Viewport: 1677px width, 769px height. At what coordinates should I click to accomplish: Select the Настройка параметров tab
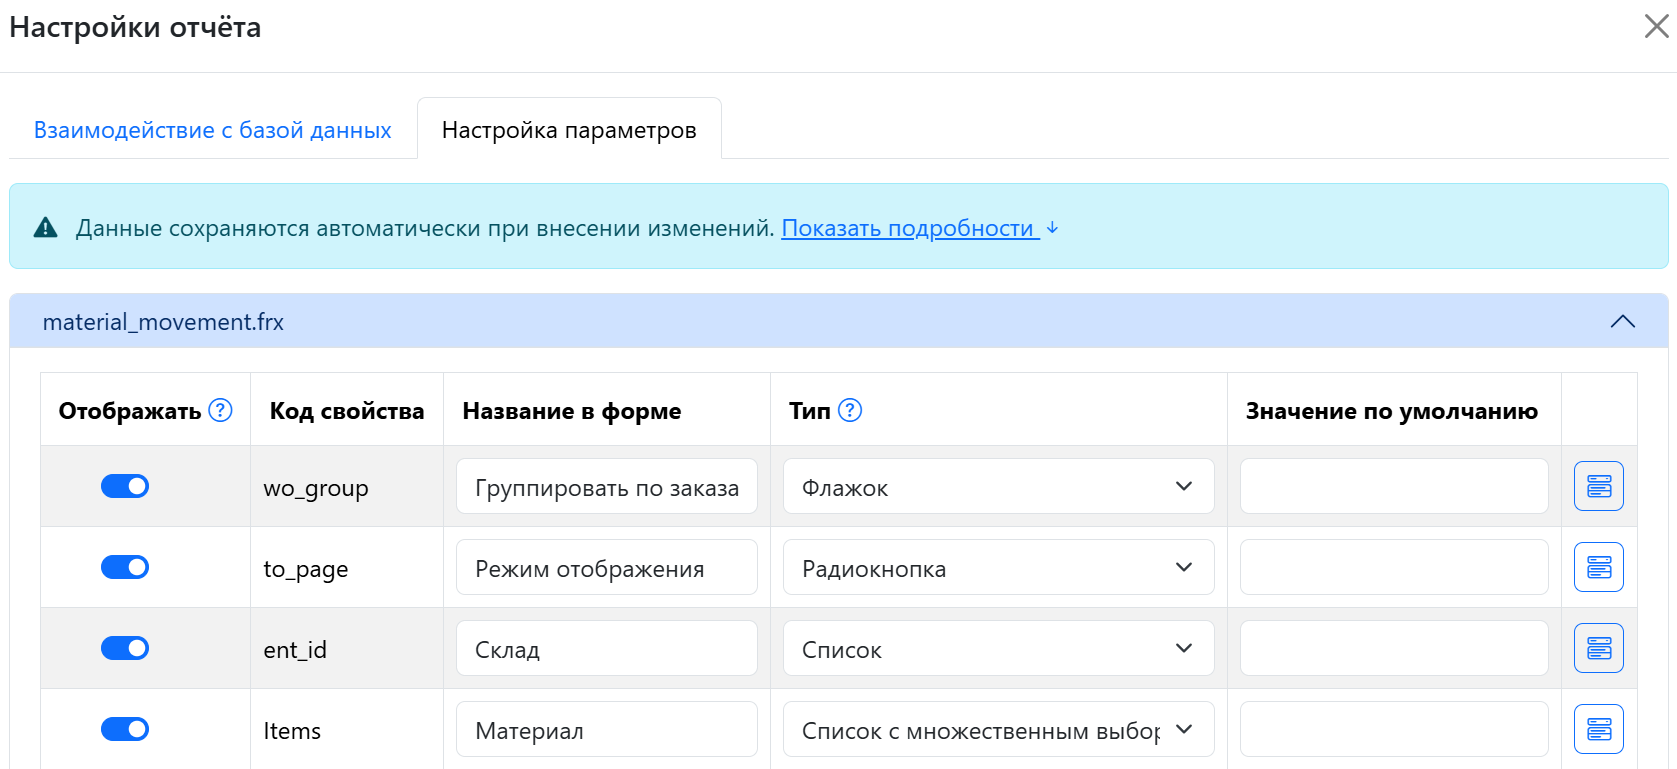click(x=569, y=130)
